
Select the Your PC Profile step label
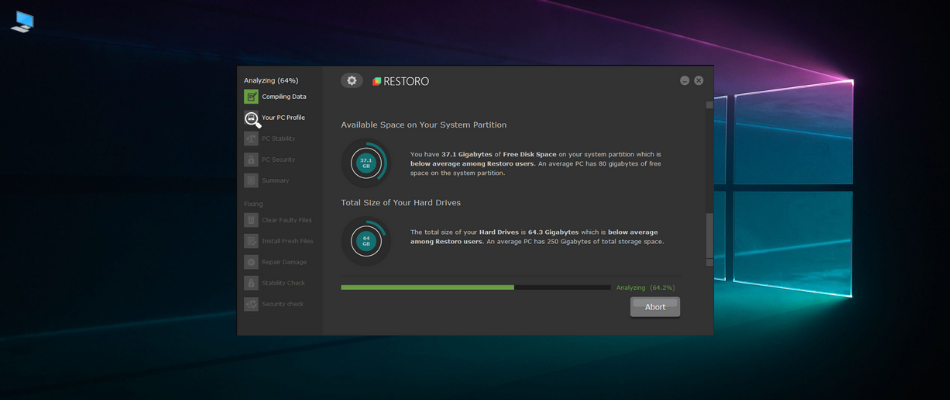point(284,118)
